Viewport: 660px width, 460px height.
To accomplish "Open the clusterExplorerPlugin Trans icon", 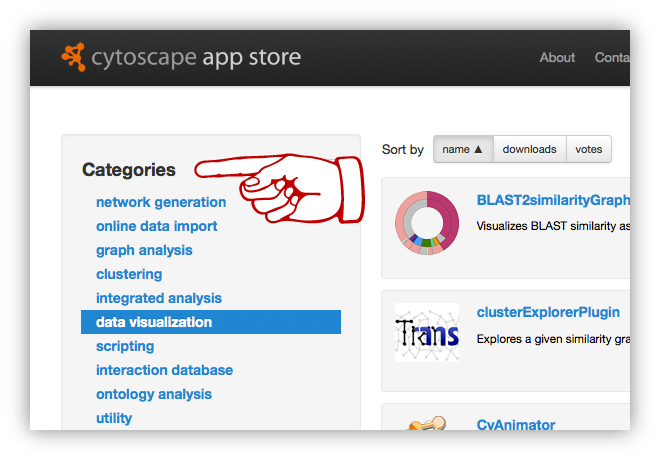I will [x=426, y=333].
